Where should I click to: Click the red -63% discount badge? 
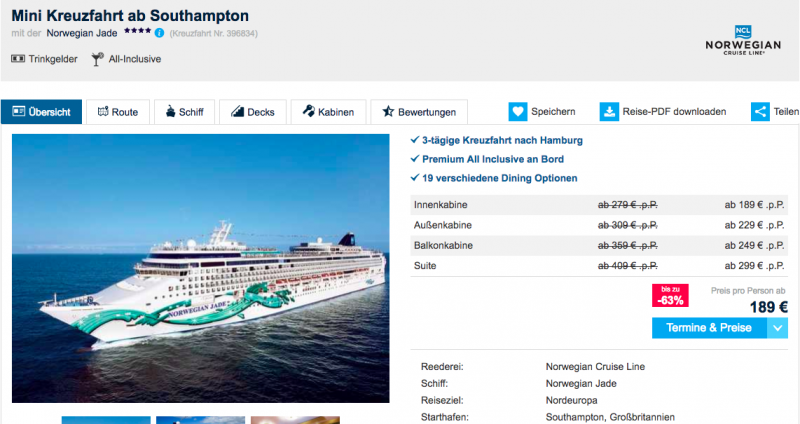coord(670,295)
